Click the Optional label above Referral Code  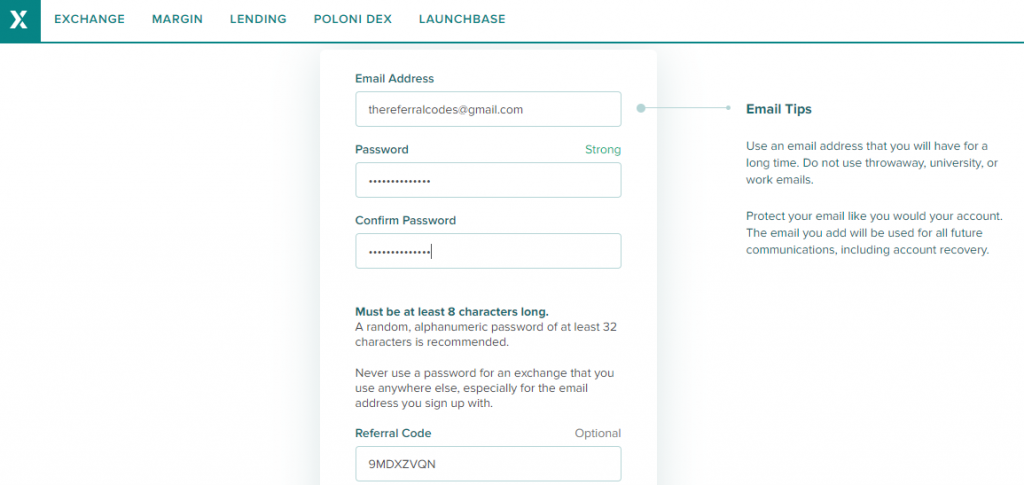click(598, 433)
